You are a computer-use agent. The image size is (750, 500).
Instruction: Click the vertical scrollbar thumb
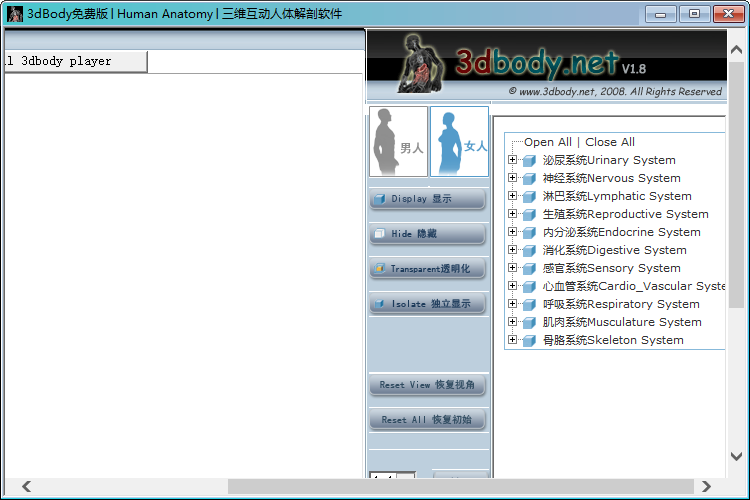click(737, 185)
